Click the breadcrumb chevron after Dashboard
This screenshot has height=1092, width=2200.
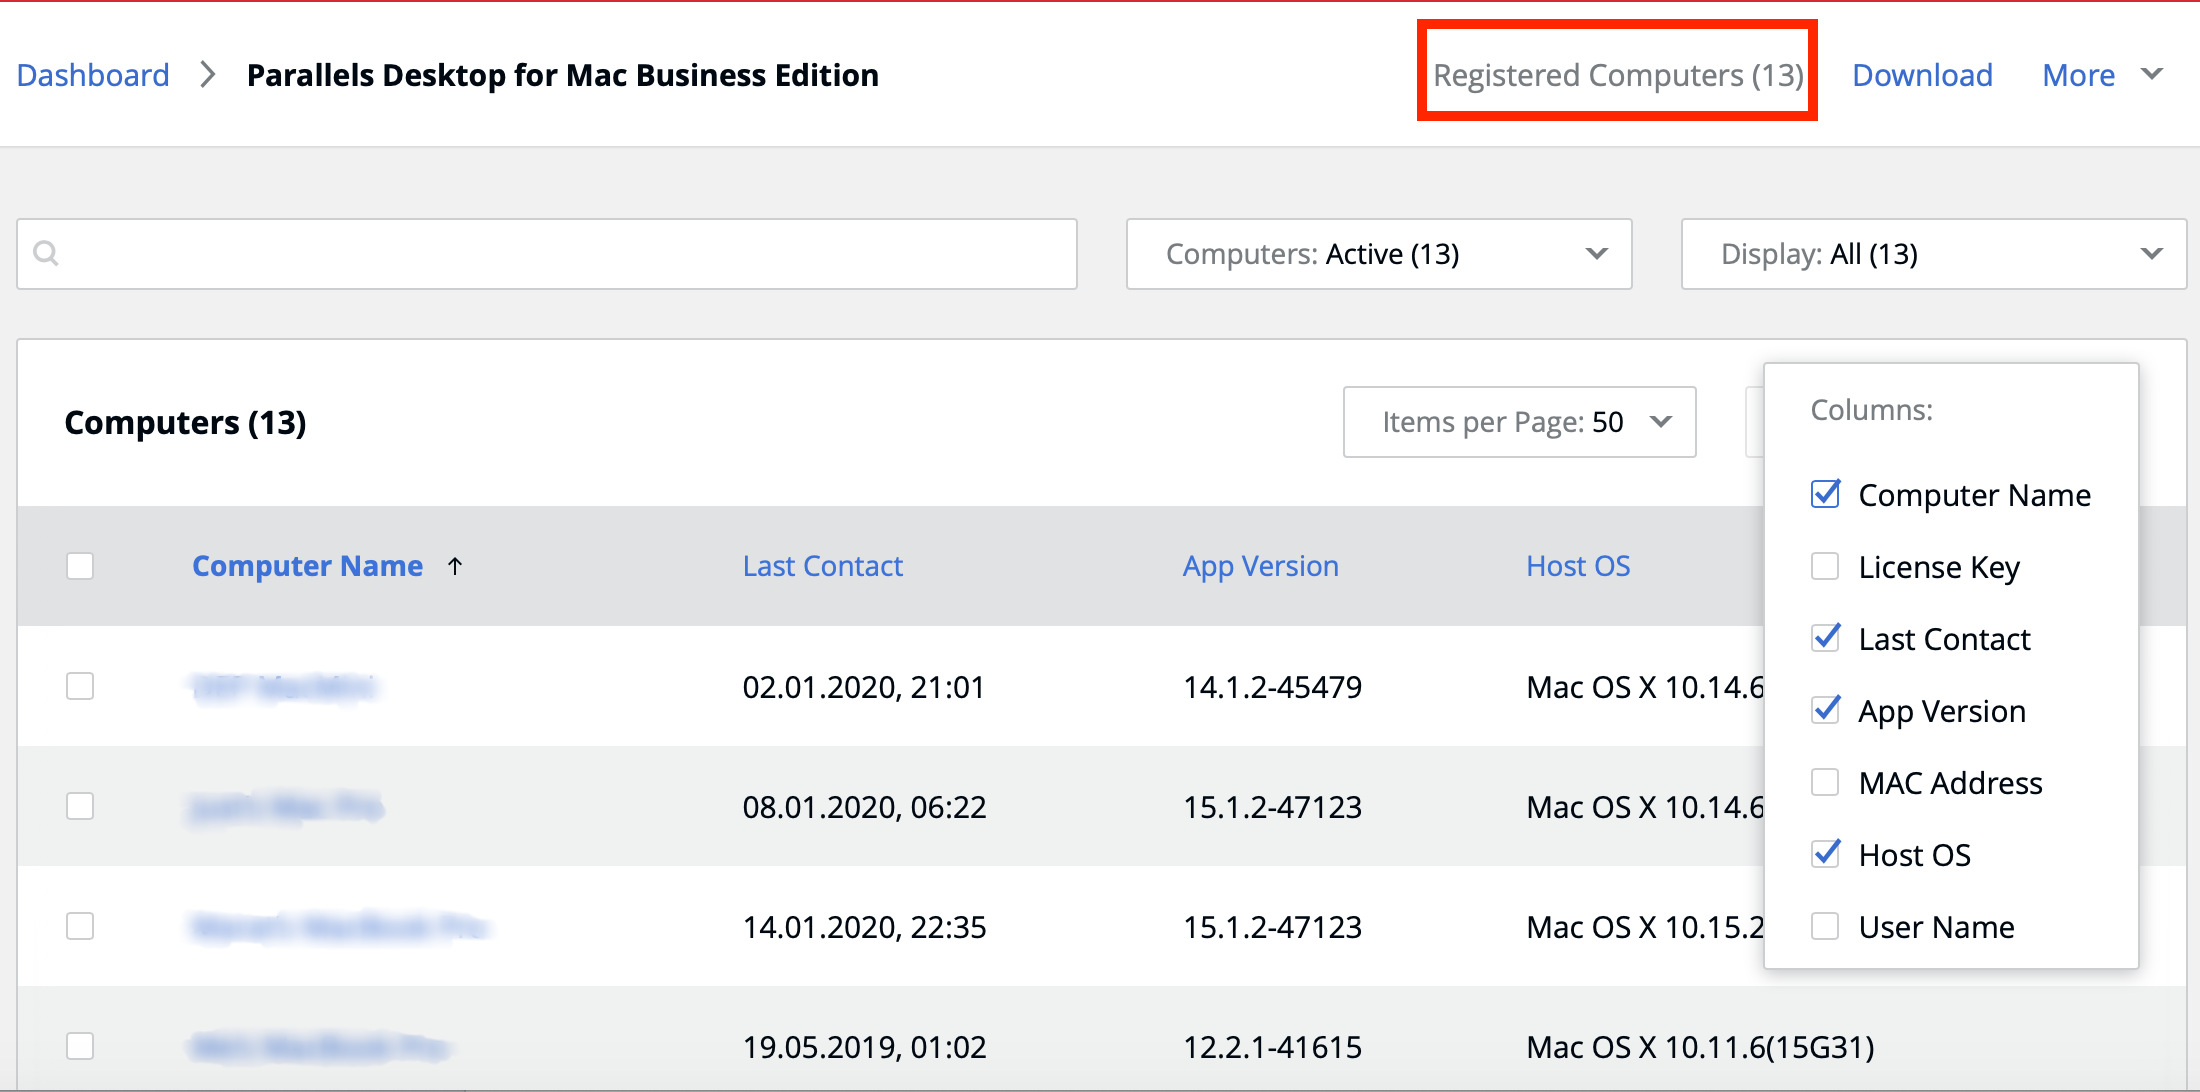click(208, 75)
